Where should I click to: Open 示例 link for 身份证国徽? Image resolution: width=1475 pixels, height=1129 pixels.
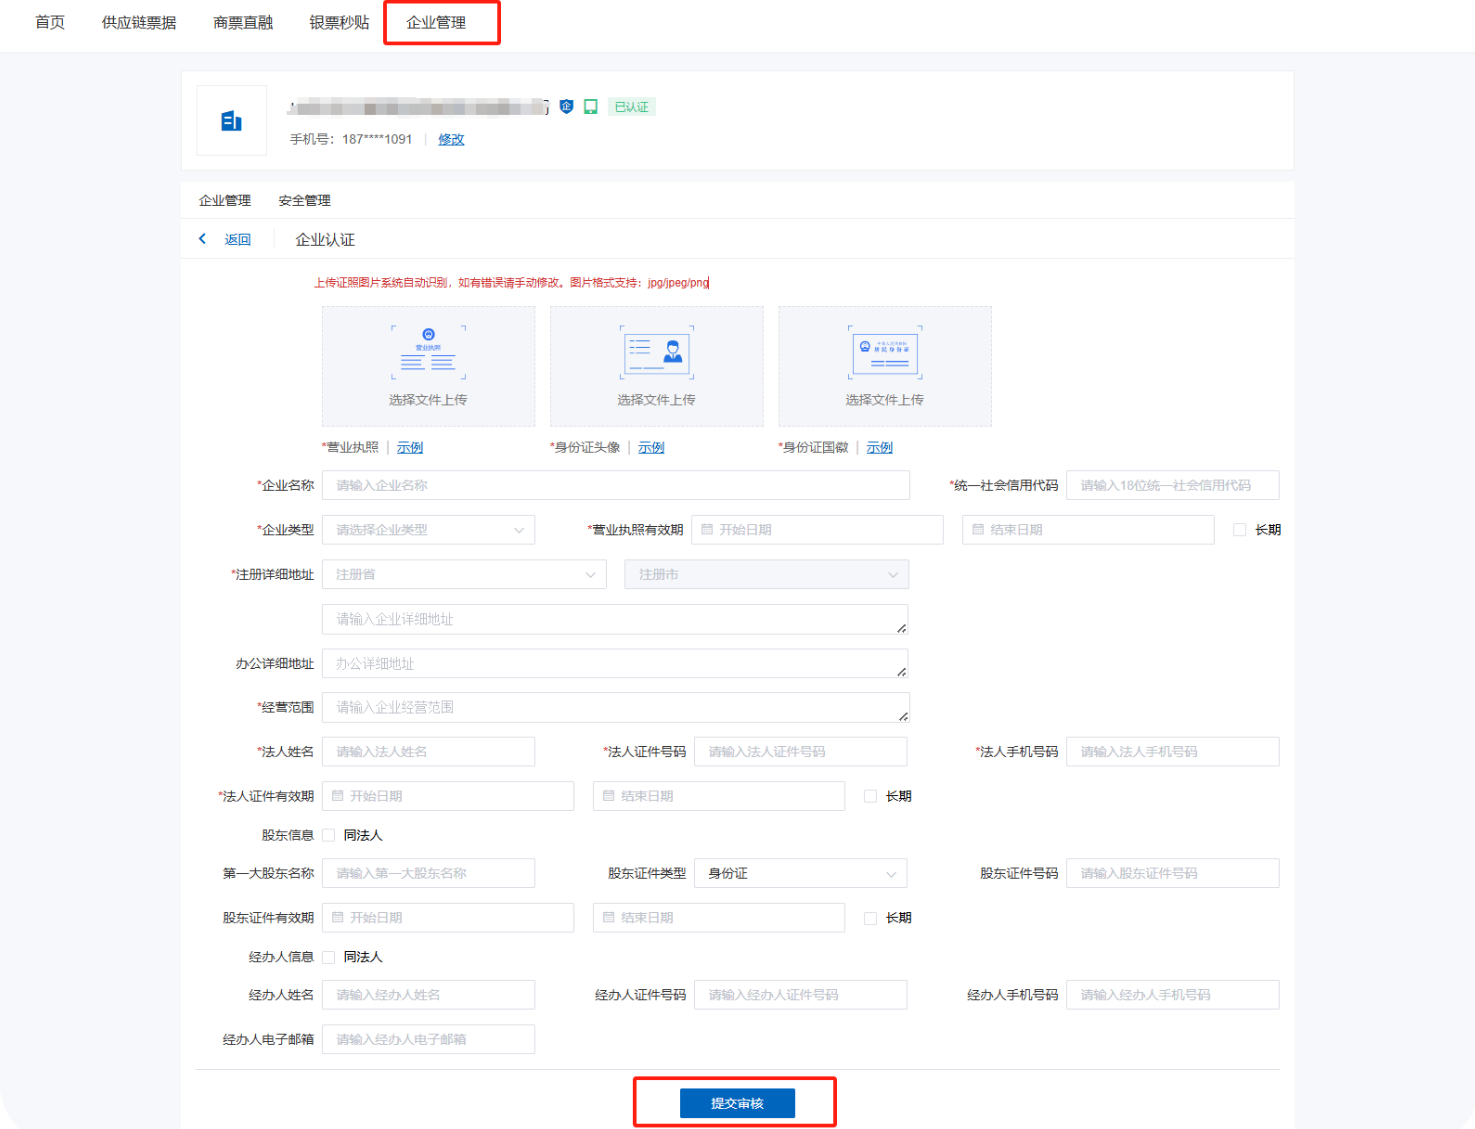(880, 447)
